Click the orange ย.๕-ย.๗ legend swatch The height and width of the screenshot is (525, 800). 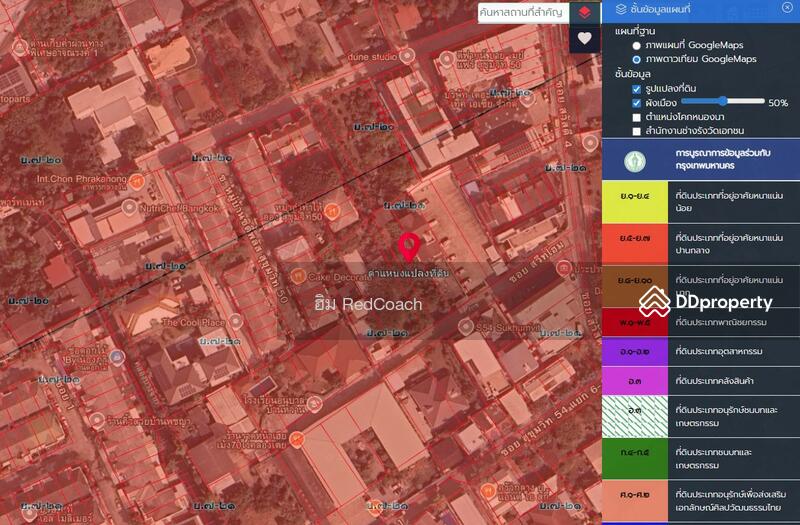pos(635,244)
